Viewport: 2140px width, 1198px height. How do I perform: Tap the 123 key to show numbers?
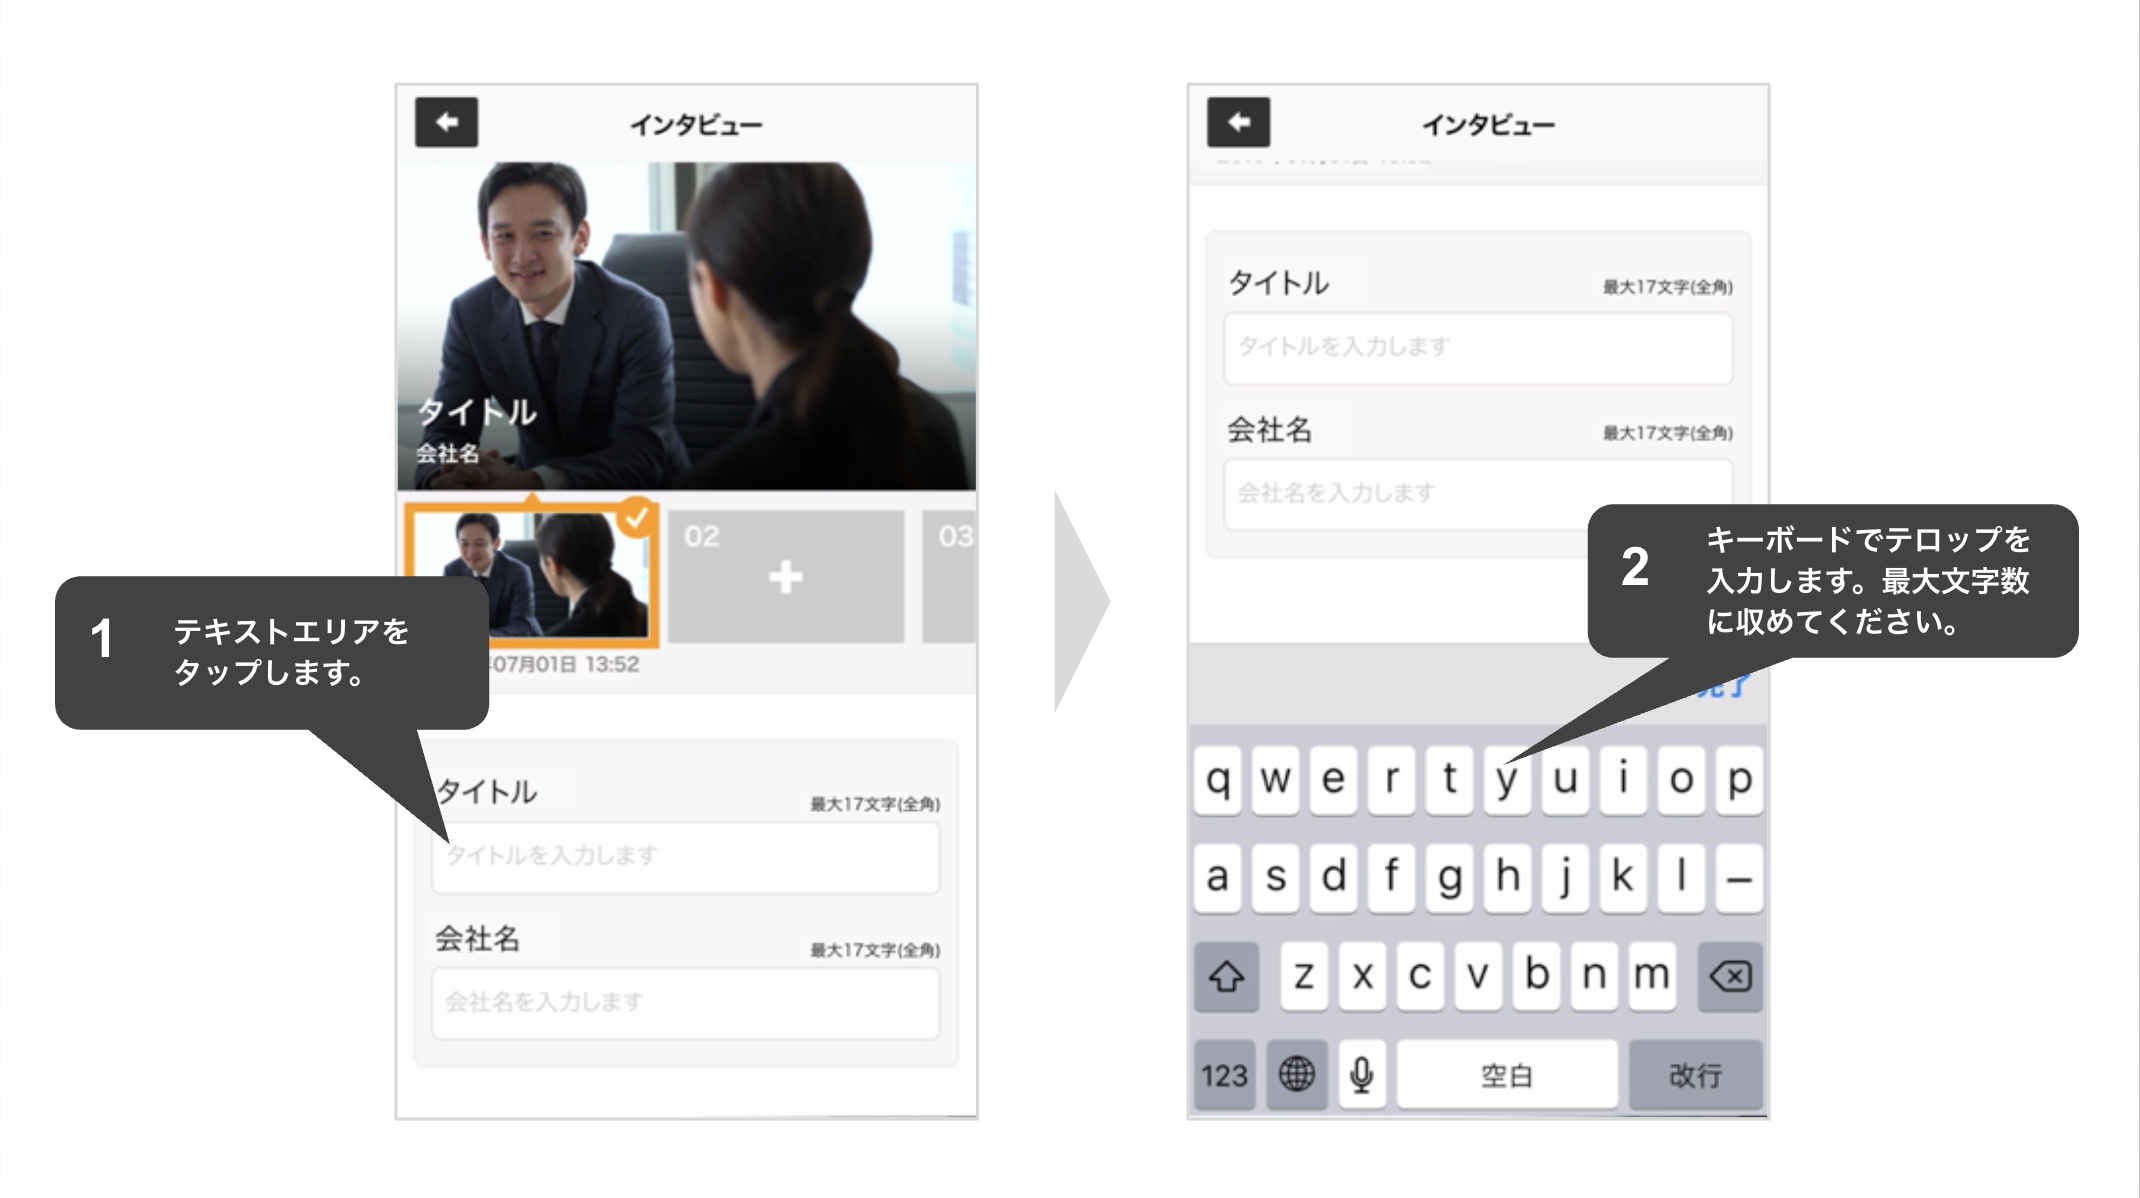pyautogui.click(x=1224, y=1075)
